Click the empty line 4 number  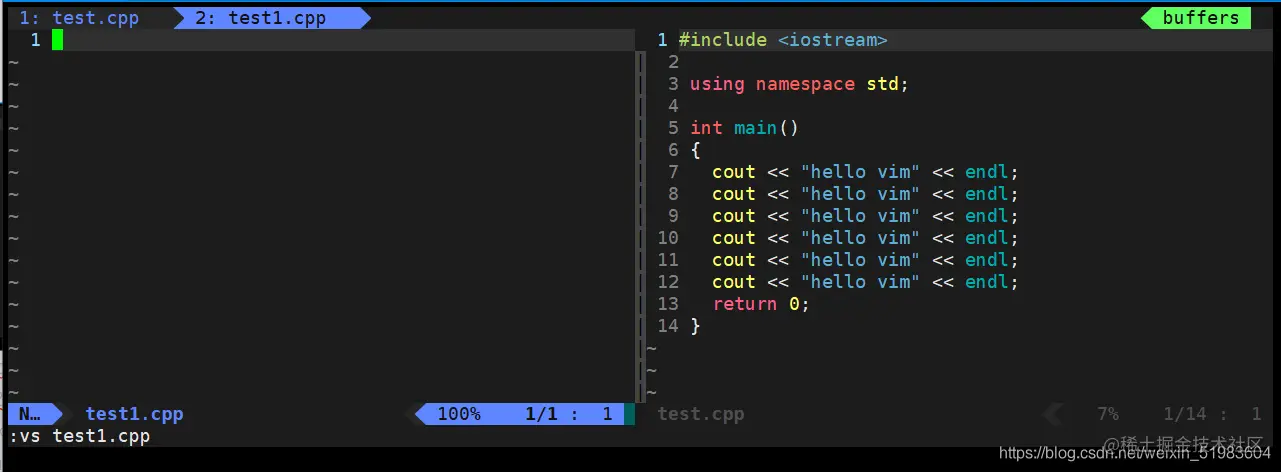(673, 106)
